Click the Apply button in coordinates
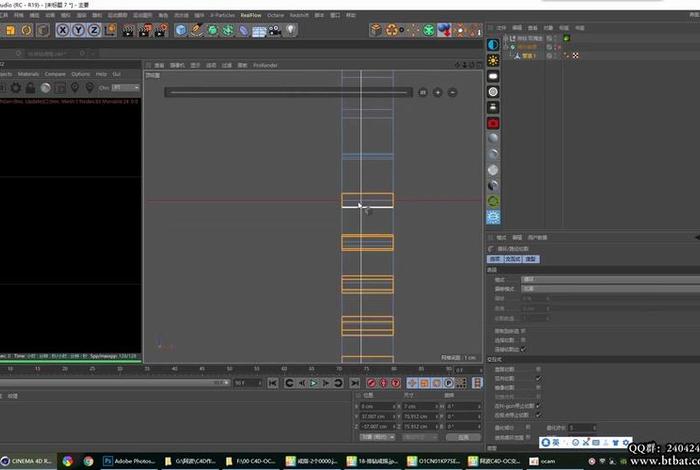This screenshot has width=700, height=470. tap(463, 437)
